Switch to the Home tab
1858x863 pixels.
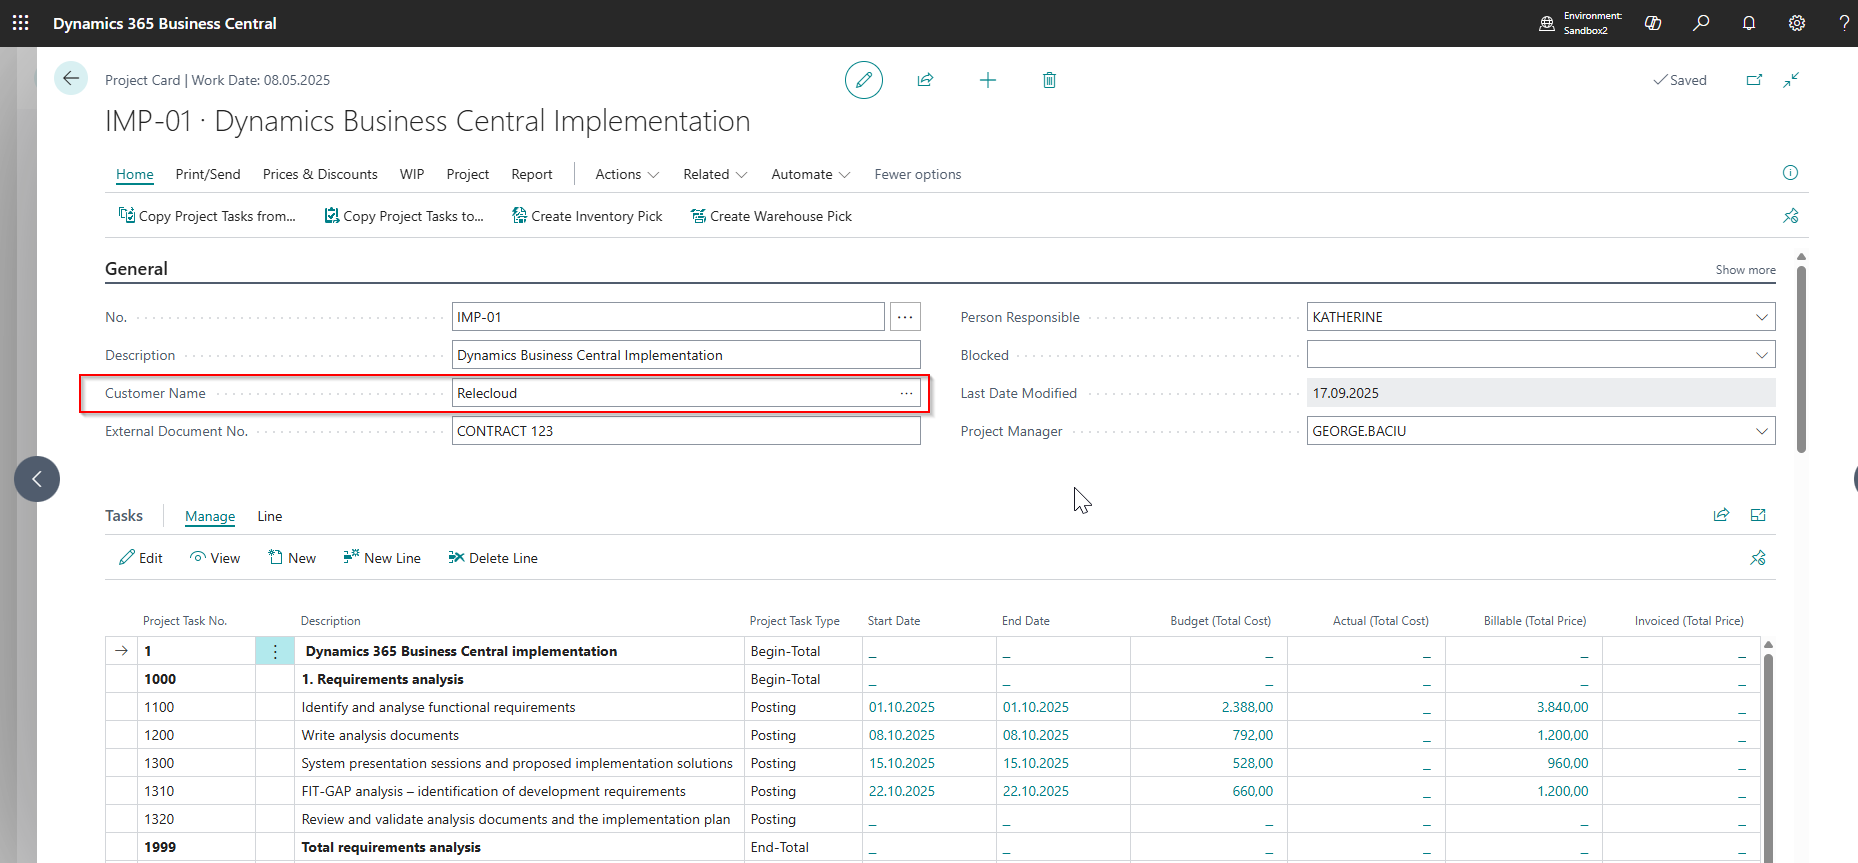tap(135, 174)
